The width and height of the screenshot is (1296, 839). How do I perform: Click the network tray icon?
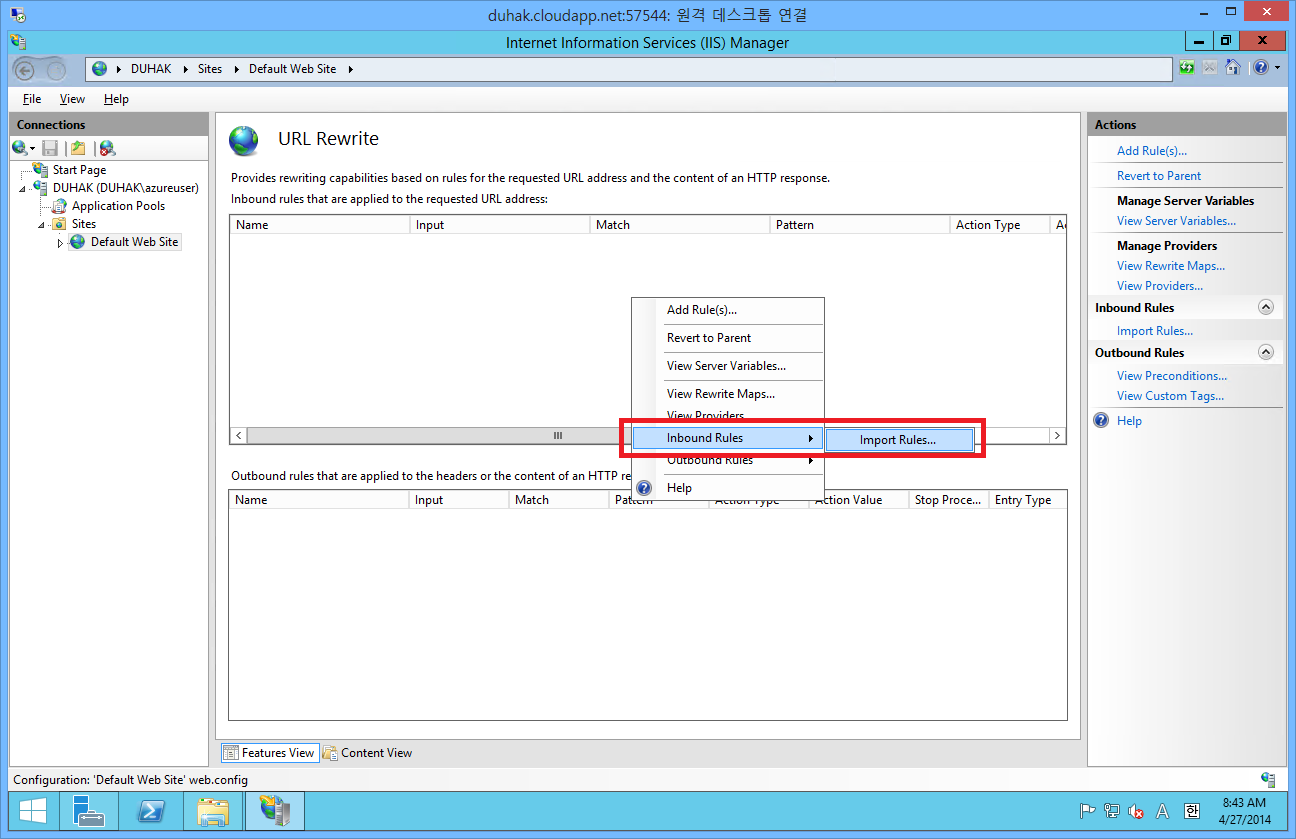coord(1112,811)
